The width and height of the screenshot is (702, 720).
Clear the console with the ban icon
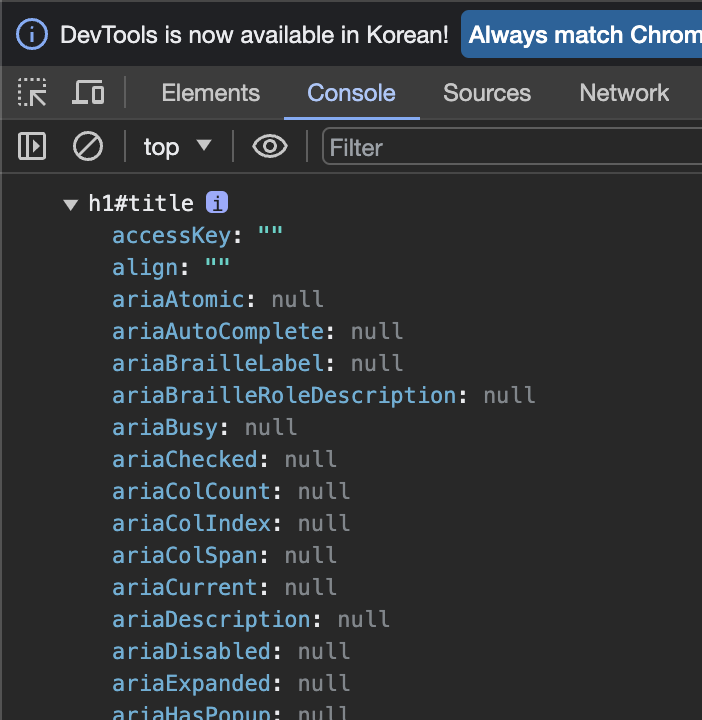click(x=88, y=146)
